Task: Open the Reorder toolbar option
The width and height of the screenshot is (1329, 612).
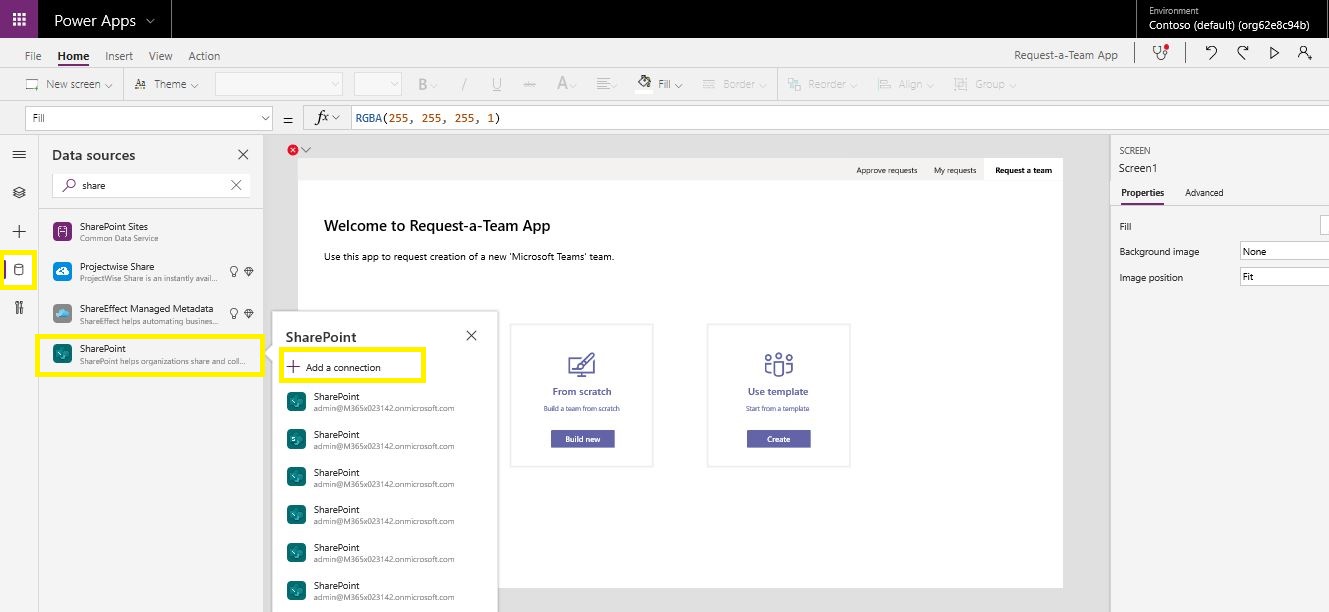Action: point(823,84)
